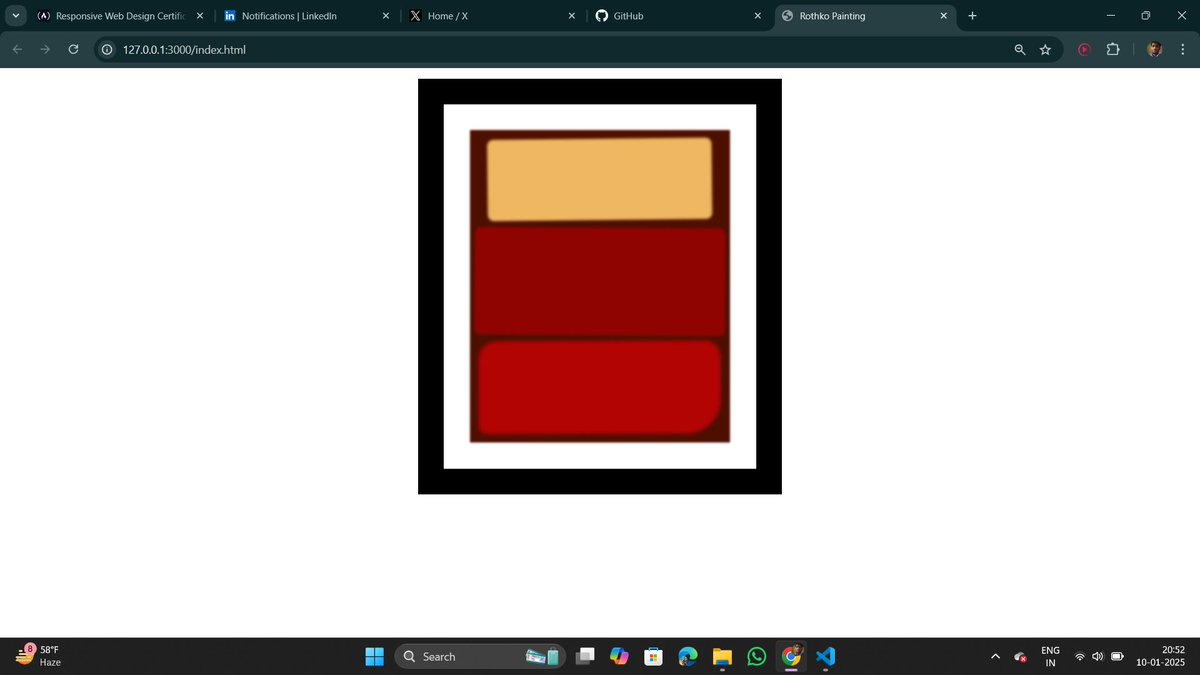This screenshot has height=675, width=1200.
Task: Switch to Responsive Web Design Certification tab
Action: [120, 16]
